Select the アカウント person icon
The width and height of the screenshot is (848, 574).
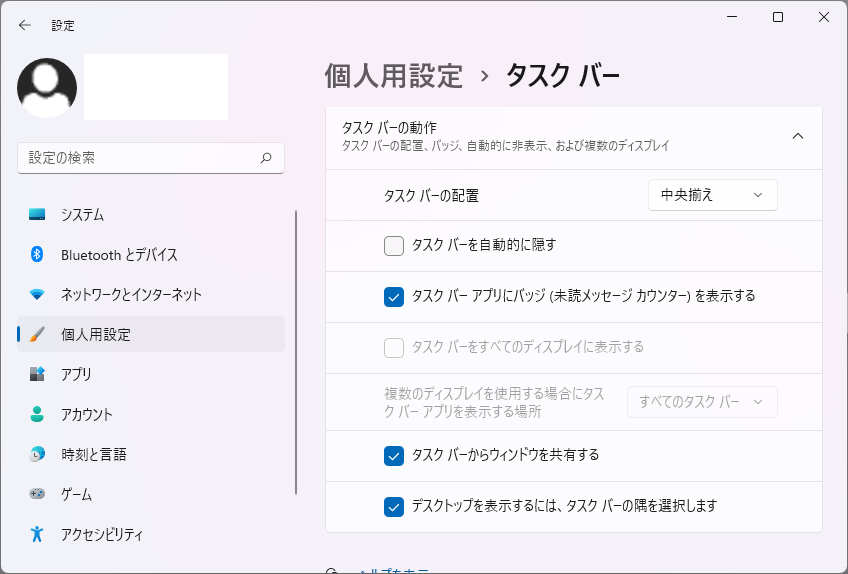[37, 414]
